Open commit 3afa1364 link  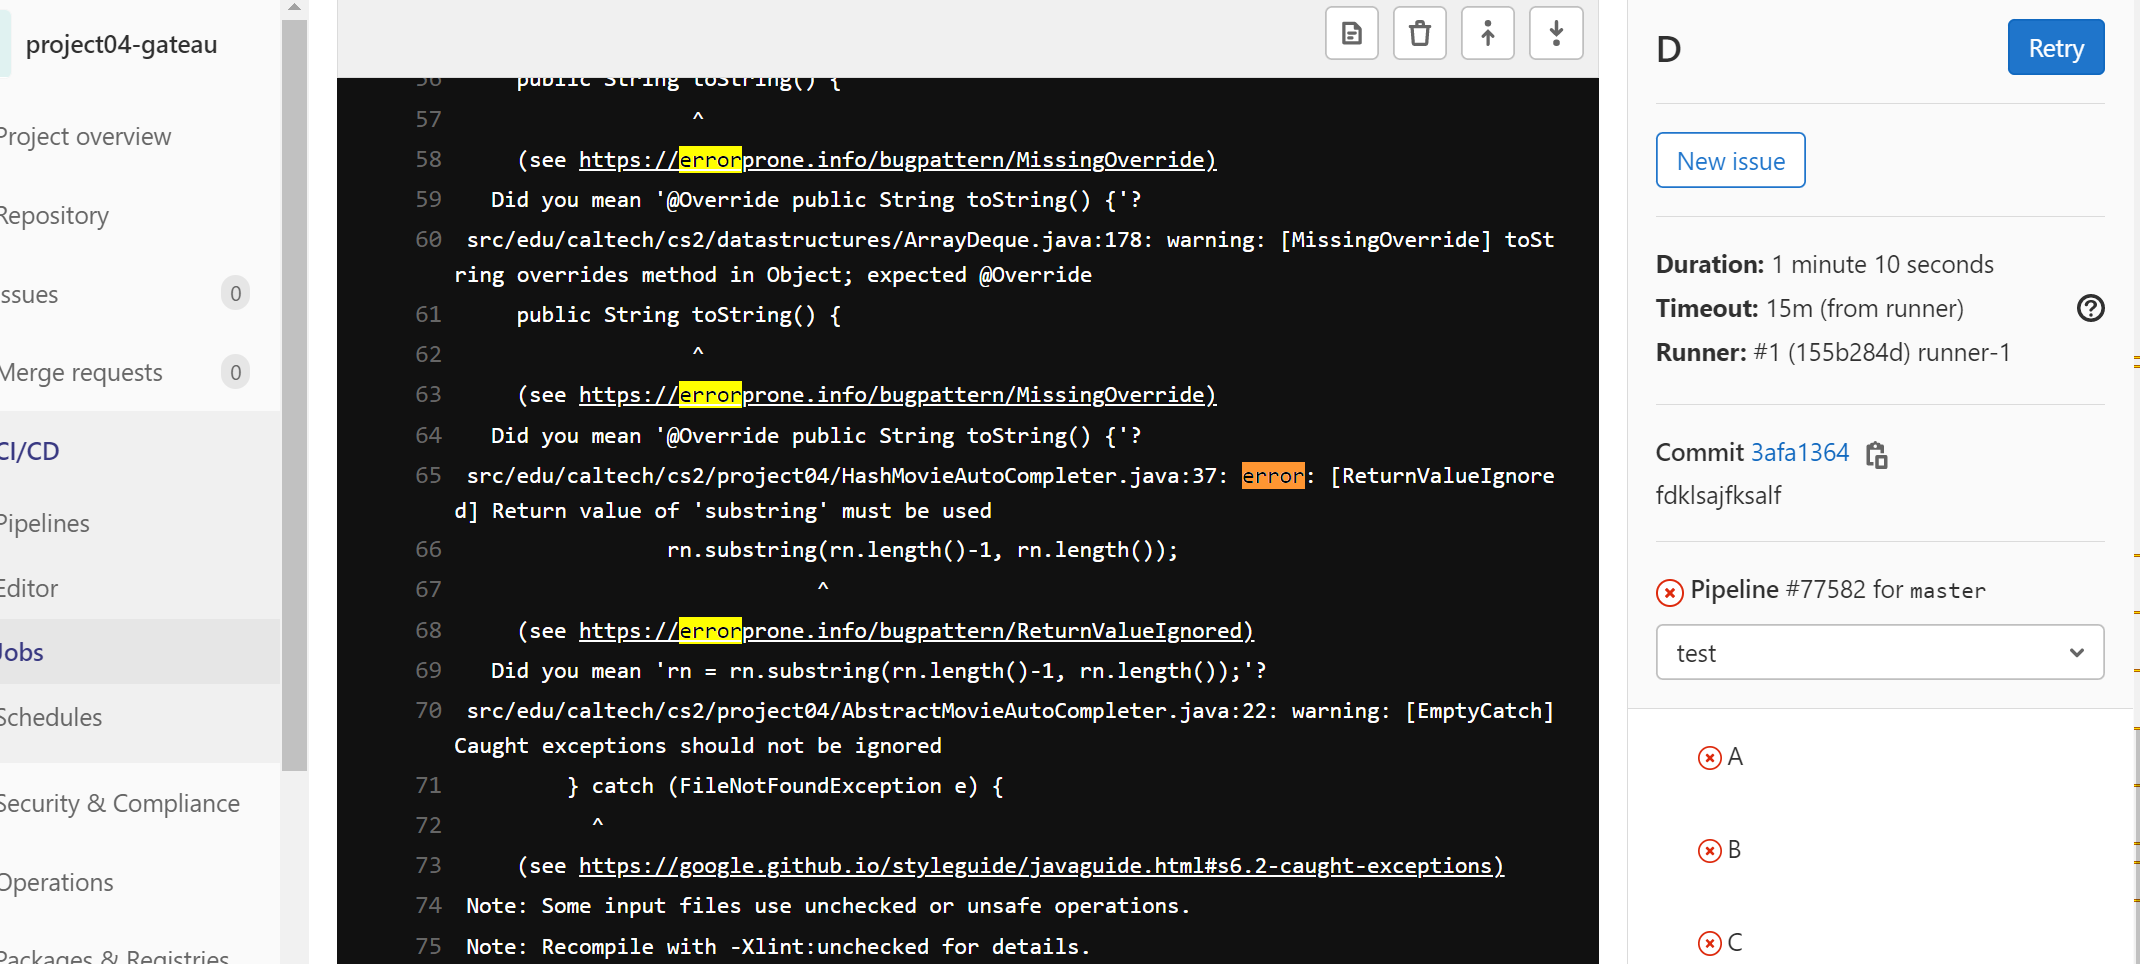pos(1799,453)
